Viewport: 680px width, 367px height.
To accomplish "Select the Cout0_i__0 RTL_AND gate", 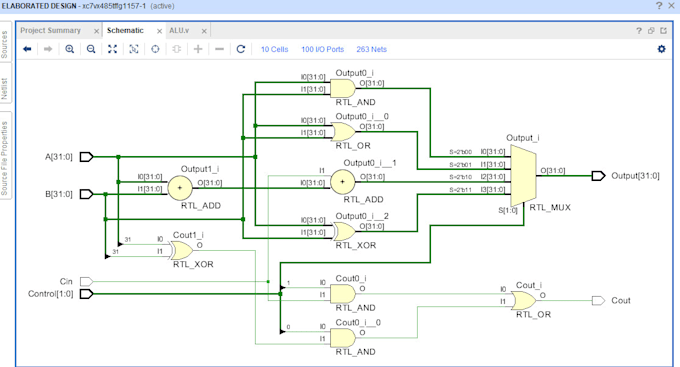I will (343, 338).
